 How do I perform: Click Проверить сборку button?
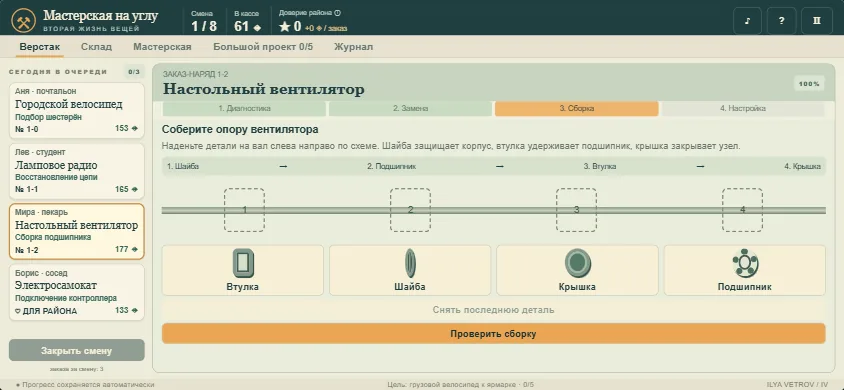(494, 334)
